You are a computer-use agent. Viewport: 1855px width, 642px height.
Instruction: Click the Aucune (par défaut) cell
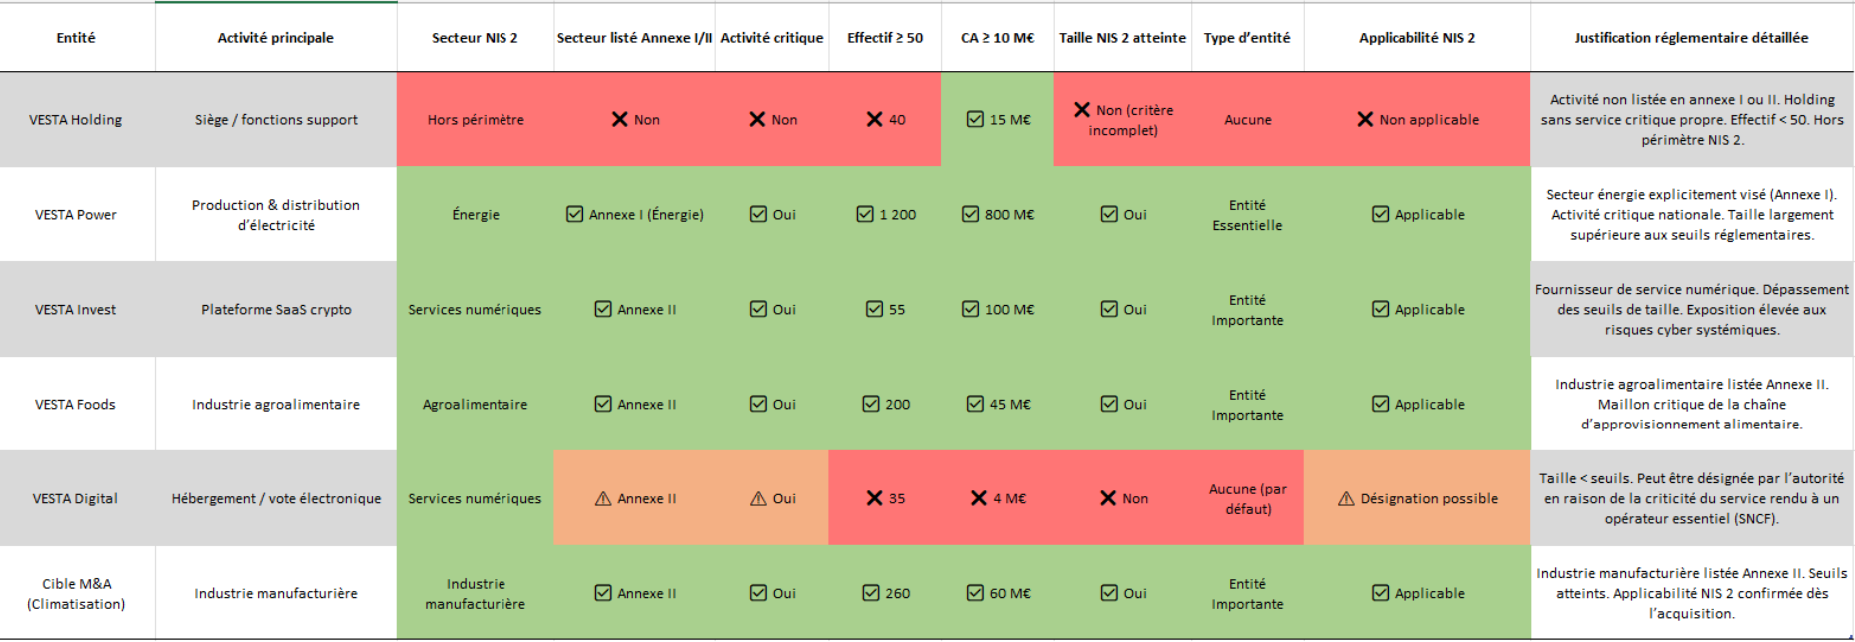coord(1247,498)
